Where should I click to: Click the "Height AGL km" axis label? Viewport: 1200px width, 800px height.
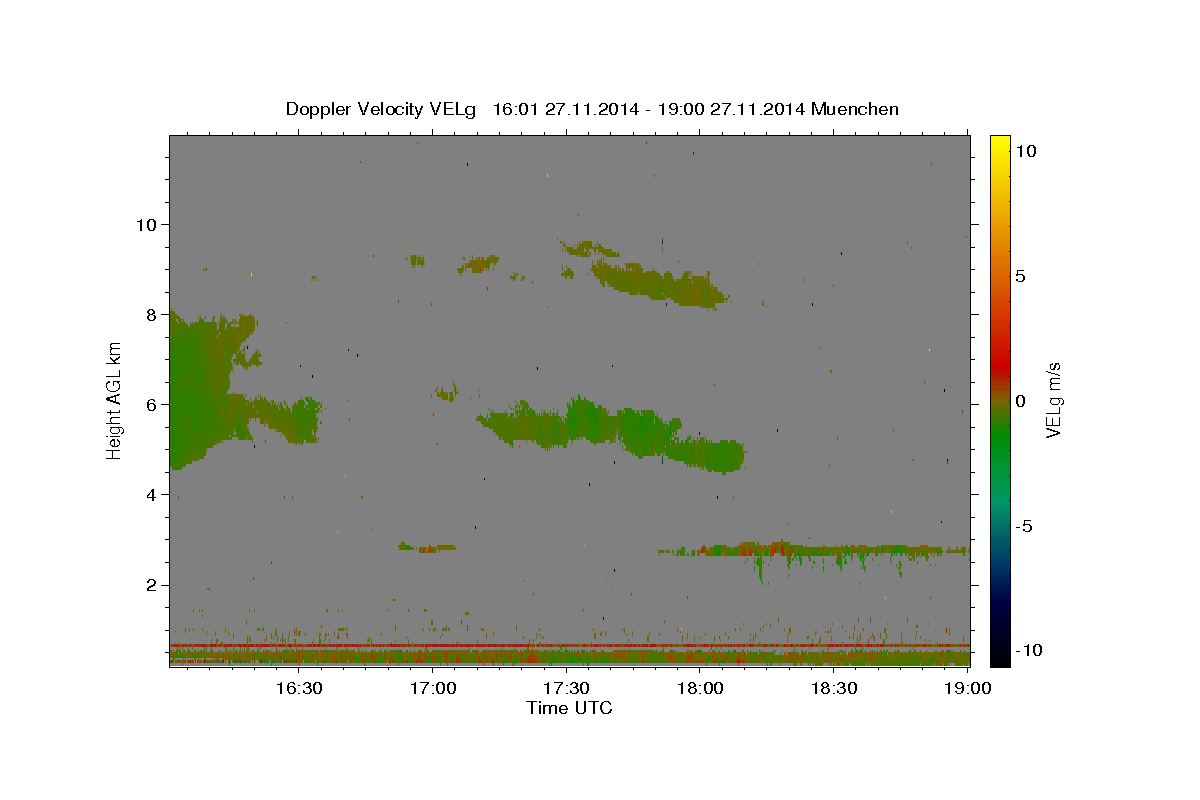pyautogui.click(x=115, y=401)
